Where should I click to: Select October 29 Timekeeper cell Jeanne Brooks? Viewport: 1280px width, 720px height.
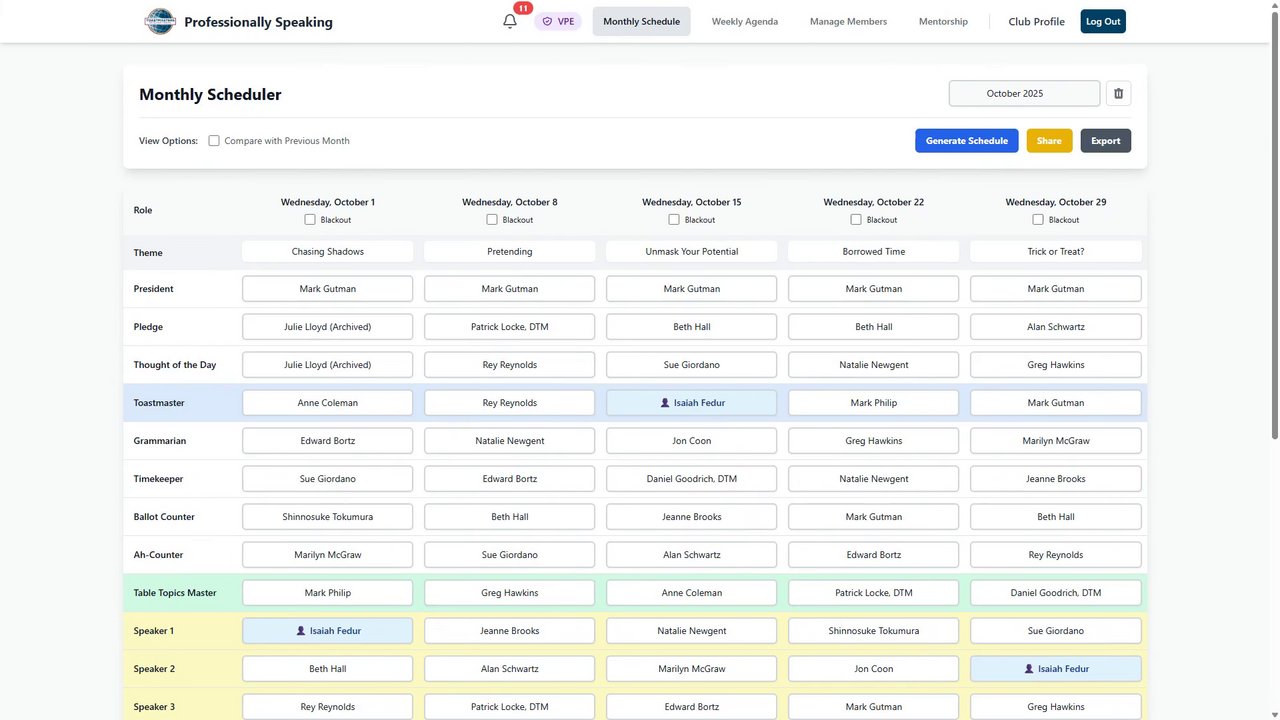pos(1056,479)
